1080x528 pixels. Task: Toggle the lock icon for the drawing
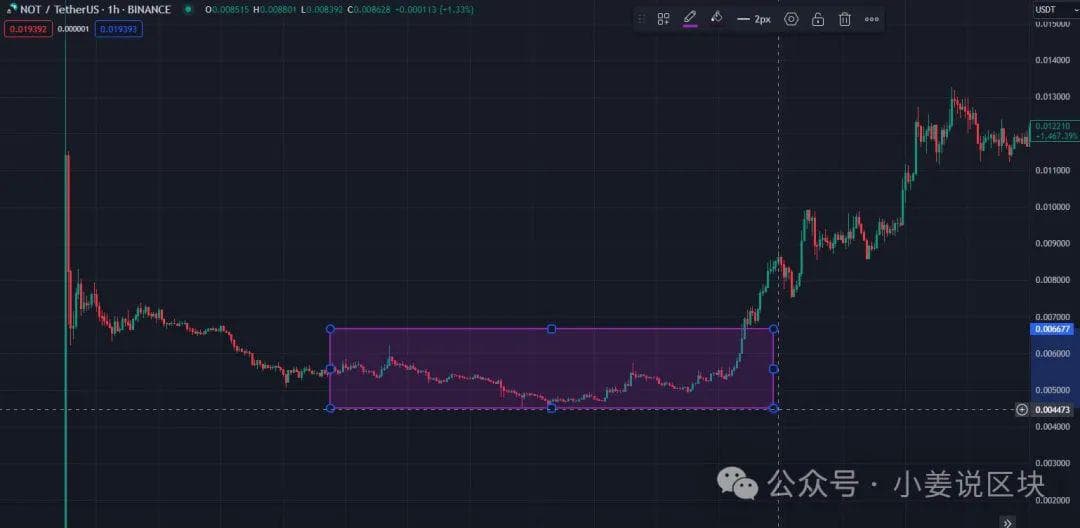(818, 19)
